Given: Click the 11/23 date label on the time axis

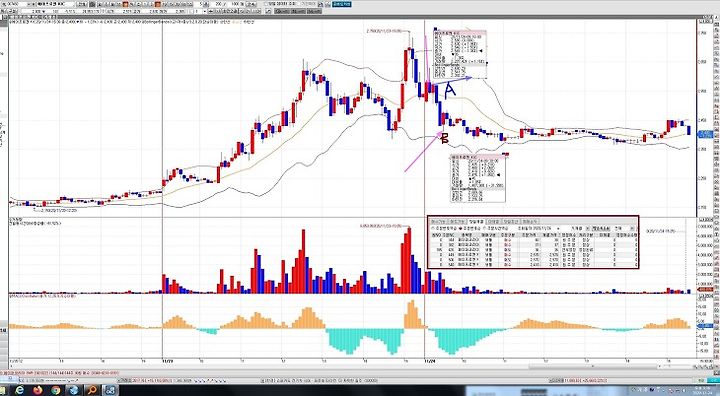Looking at the screenshot, I should click(168, 362).
